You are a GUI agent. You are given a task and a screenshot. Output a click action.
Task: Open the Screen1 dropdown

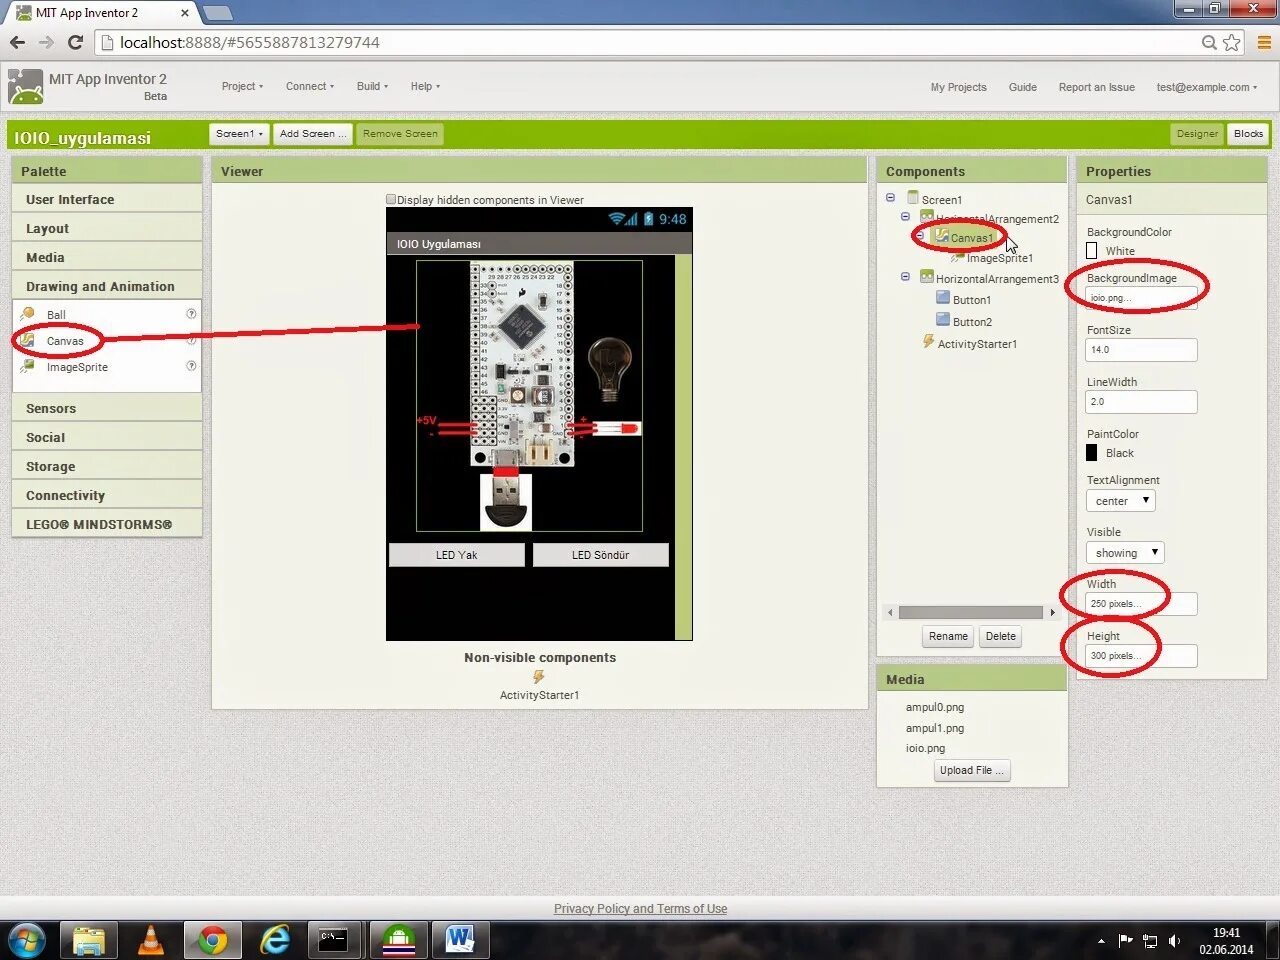(x=239, y=133)
